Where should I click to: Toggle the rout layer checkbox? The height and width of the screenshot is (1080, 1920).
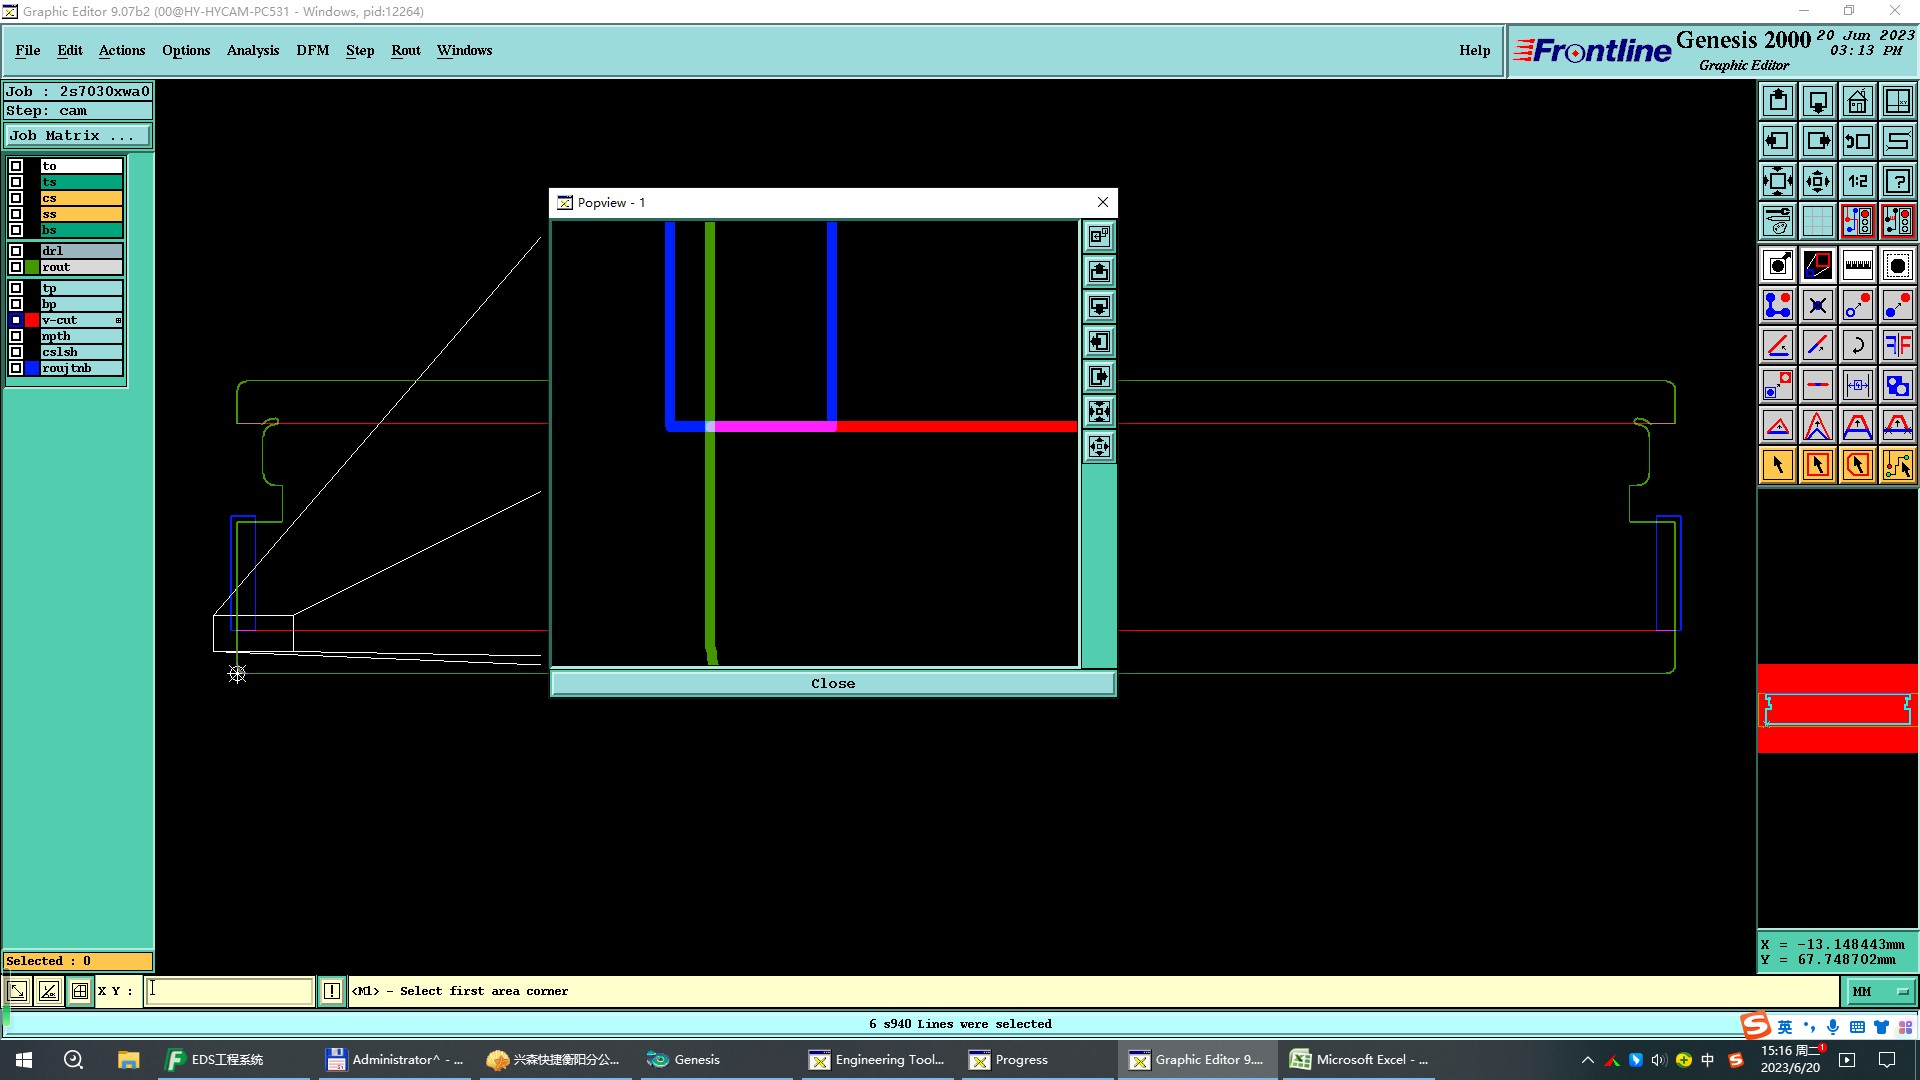click(16, 267)
